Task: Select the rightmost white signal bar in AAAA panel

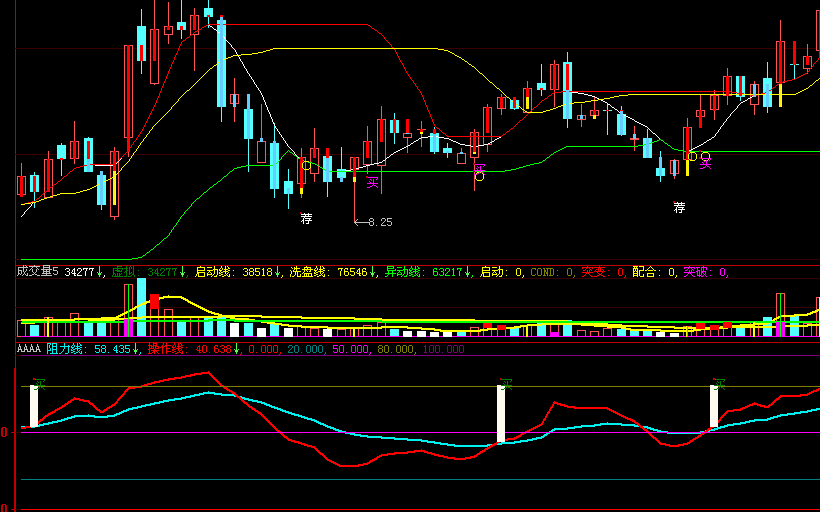Action: pos(714,406)
